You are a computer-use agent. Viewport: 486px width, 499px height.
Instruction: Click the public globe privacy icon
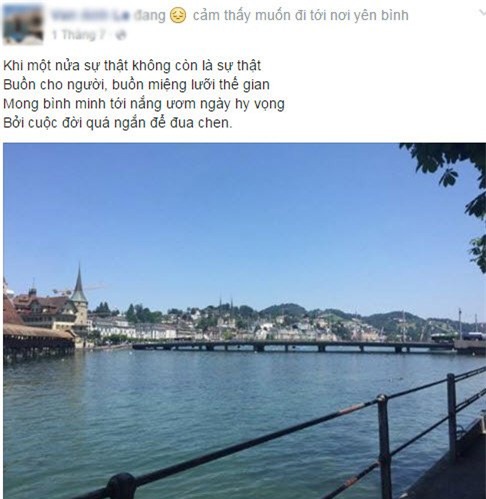[122, 35]
